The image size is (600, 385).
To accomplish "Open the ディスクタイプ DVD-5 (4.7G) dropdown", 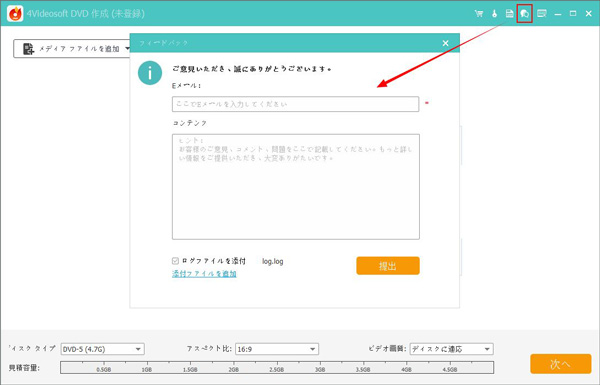I will pyautogui.click(x=102, y=349).
